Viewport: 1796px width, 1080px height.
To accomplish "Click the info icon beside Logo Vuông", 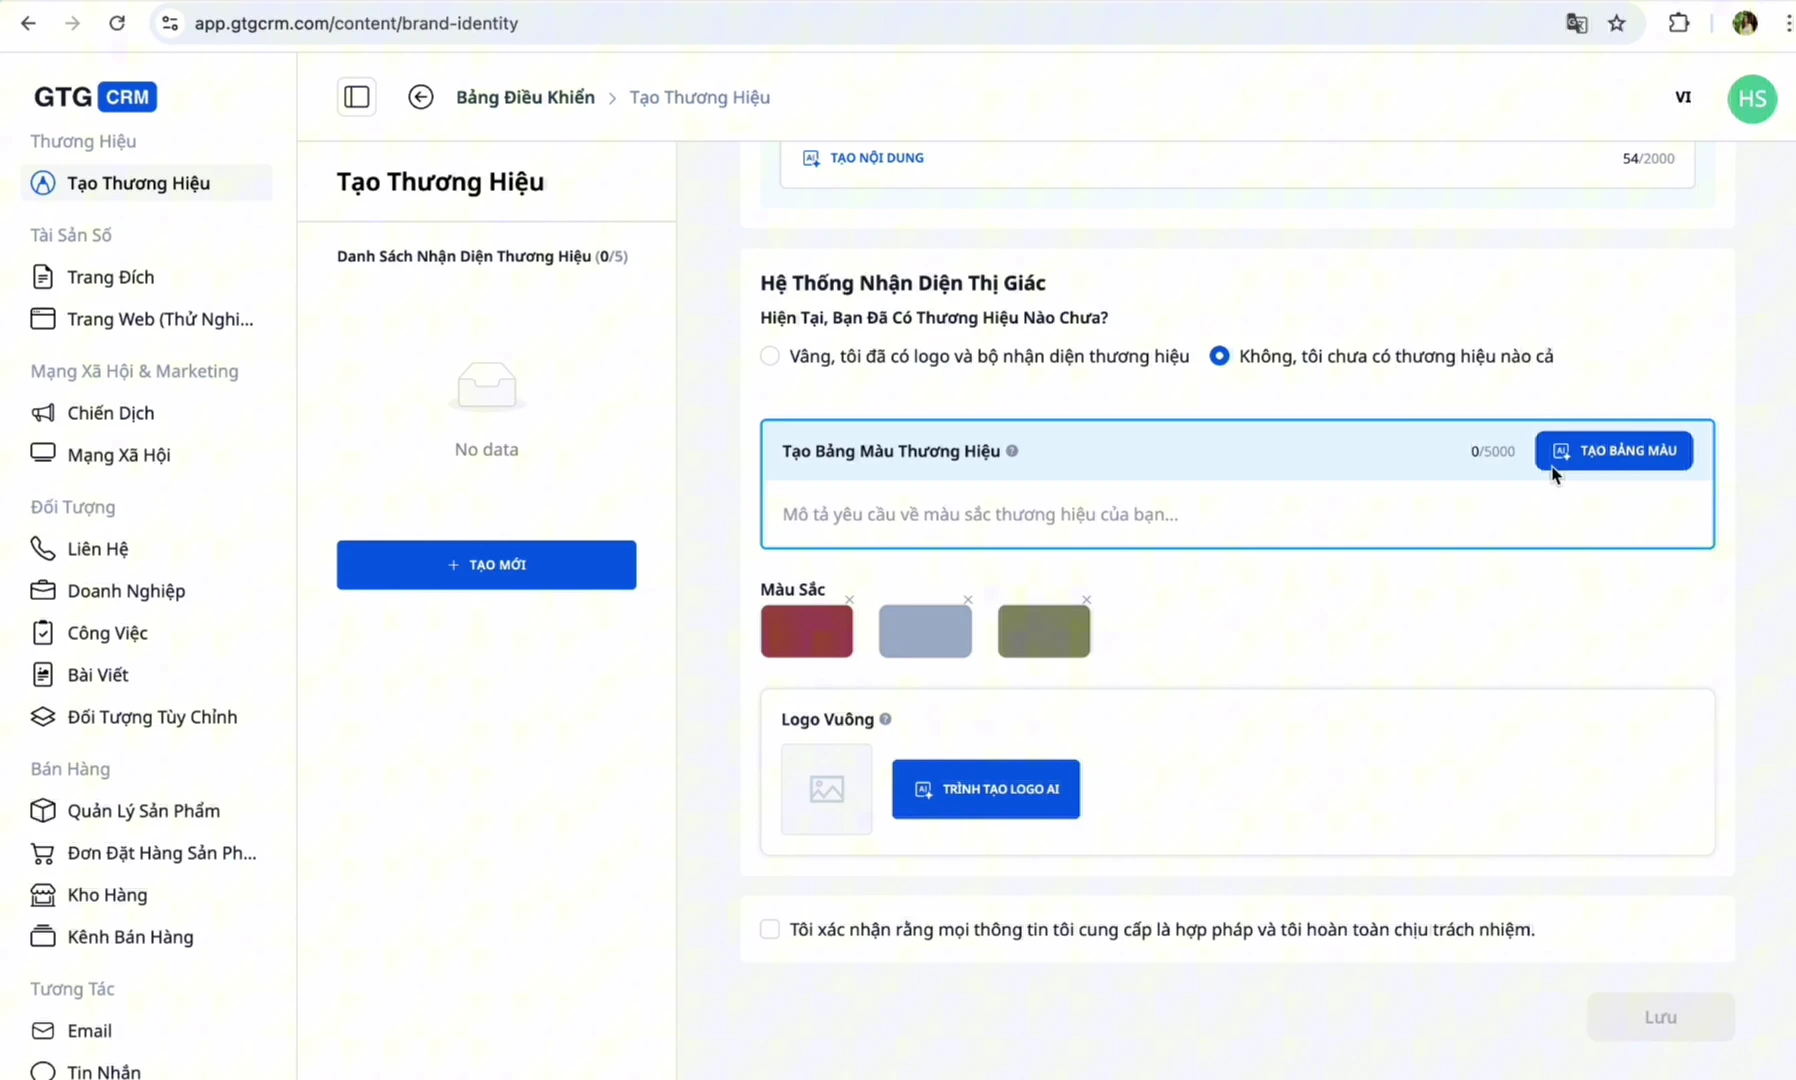I will (x=886, y=719).
